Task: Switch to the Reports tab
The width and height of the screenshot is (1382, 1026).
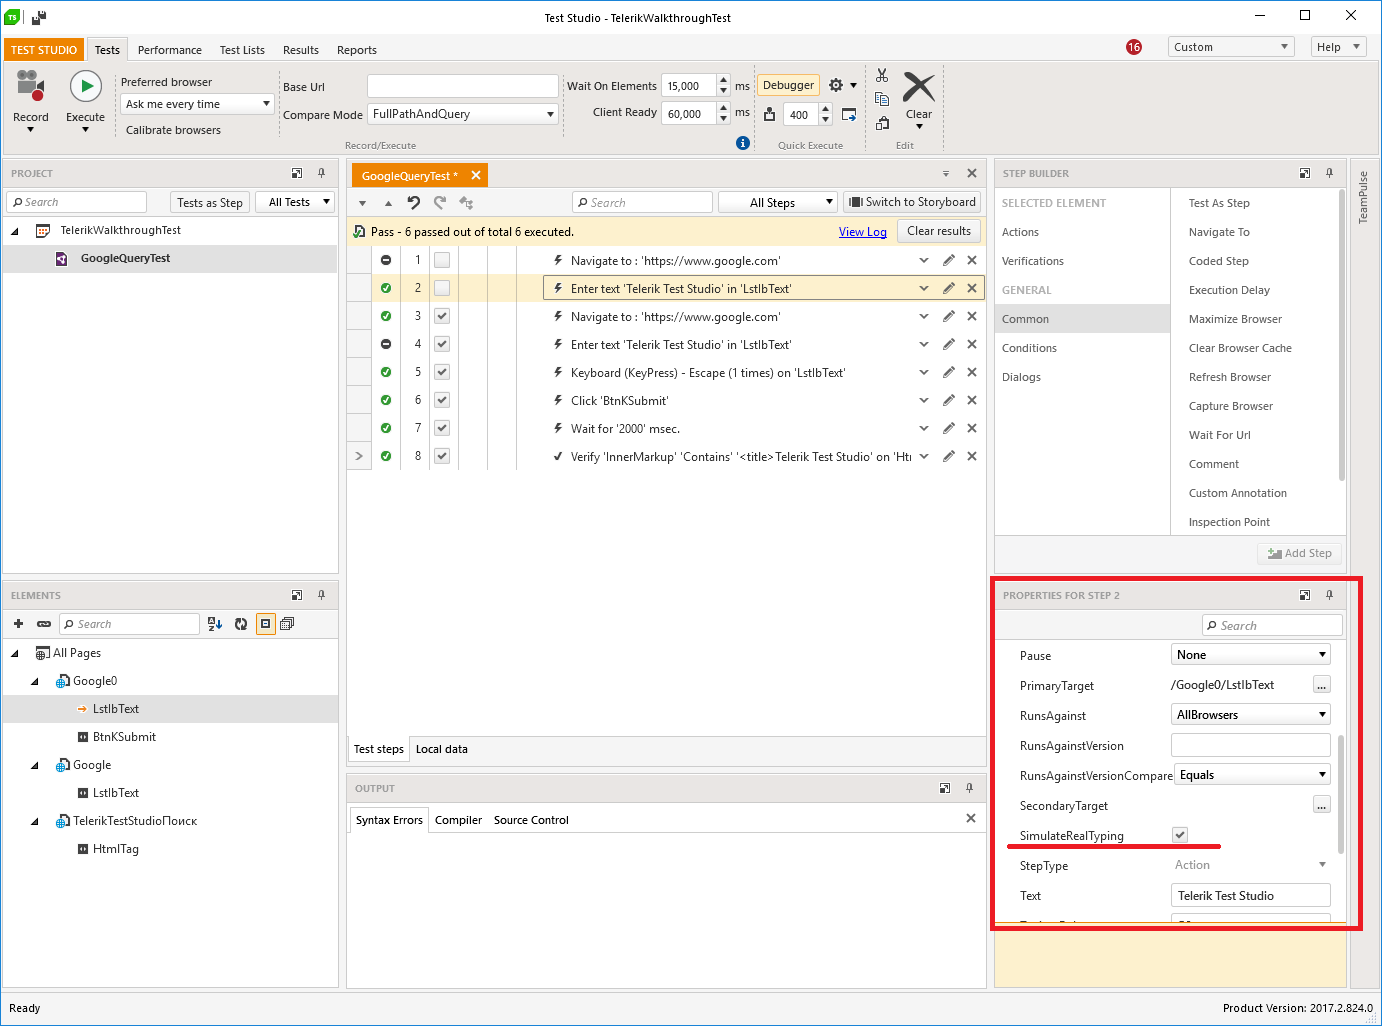Action: pyautogui.click(x=357, y=50)
